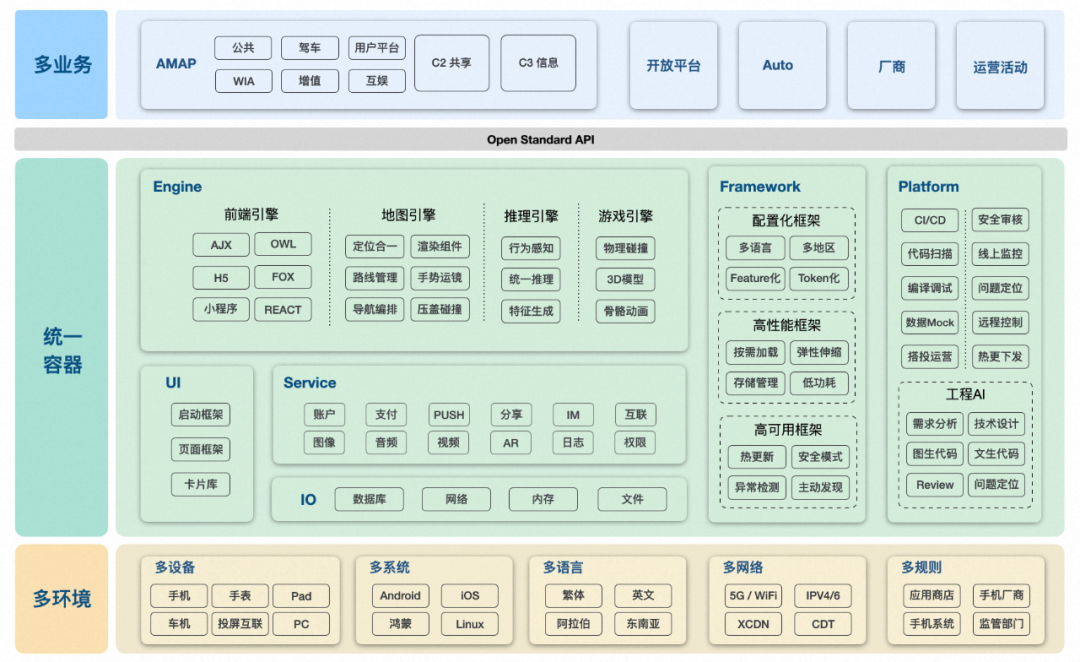1080x662 pixels.
Task: Select the 开放平台 box
Action: click(673, 66)
